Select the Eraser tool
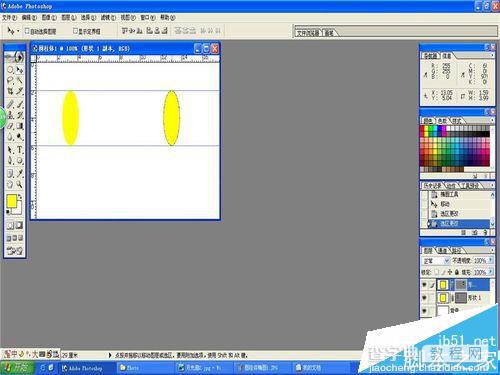 [10, 126]
